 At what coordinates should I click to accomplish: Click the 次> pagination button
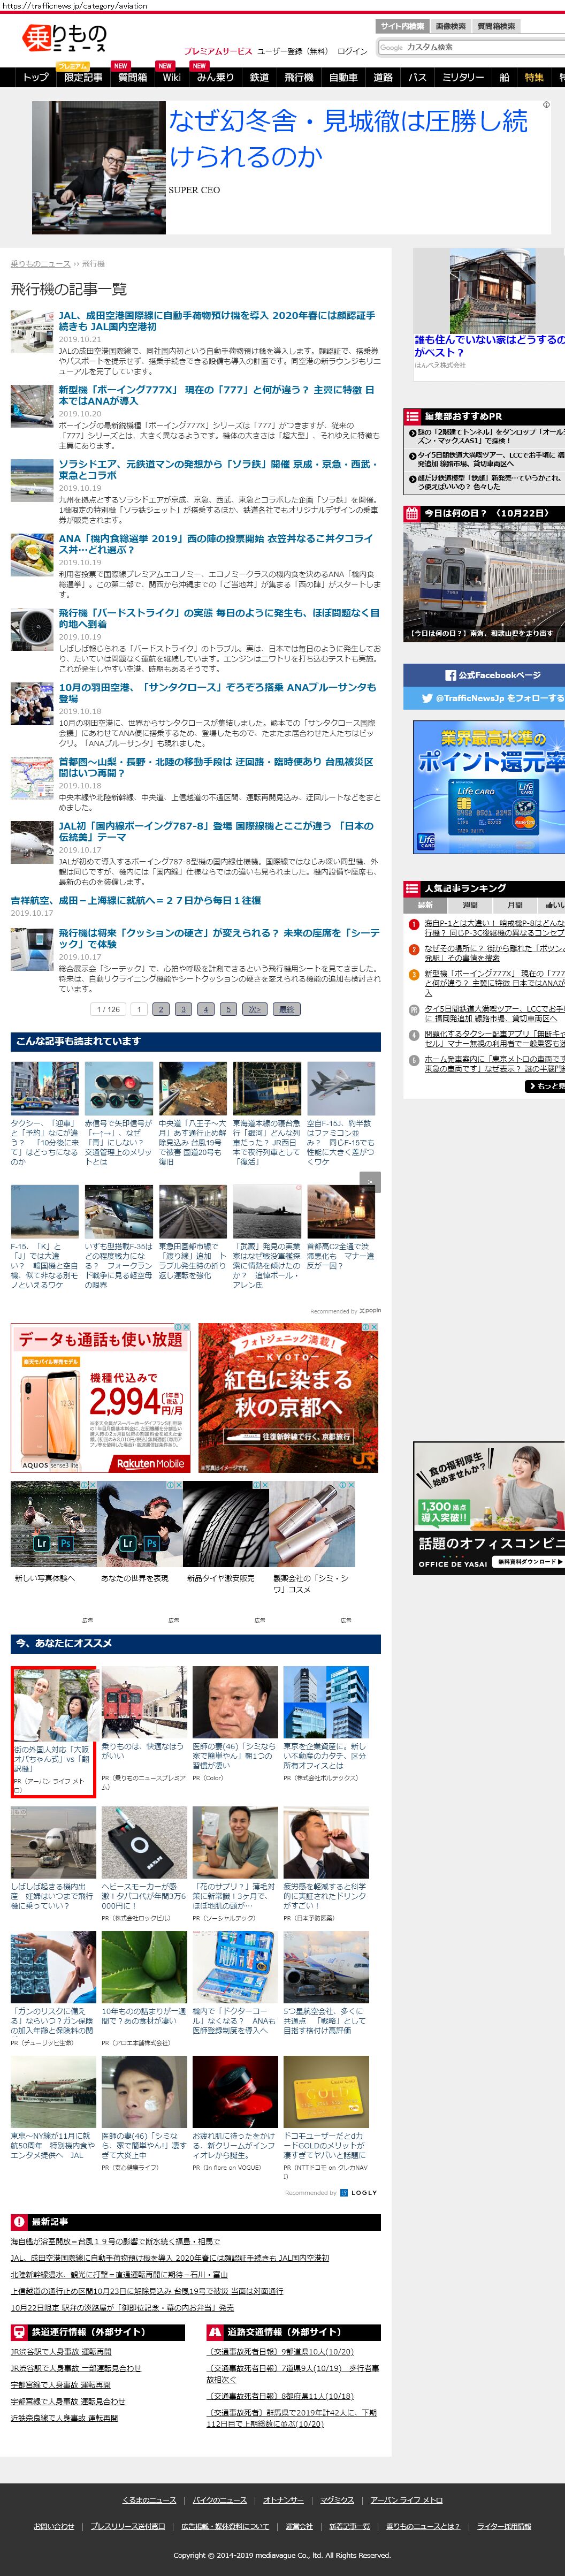coord(254,1009)
